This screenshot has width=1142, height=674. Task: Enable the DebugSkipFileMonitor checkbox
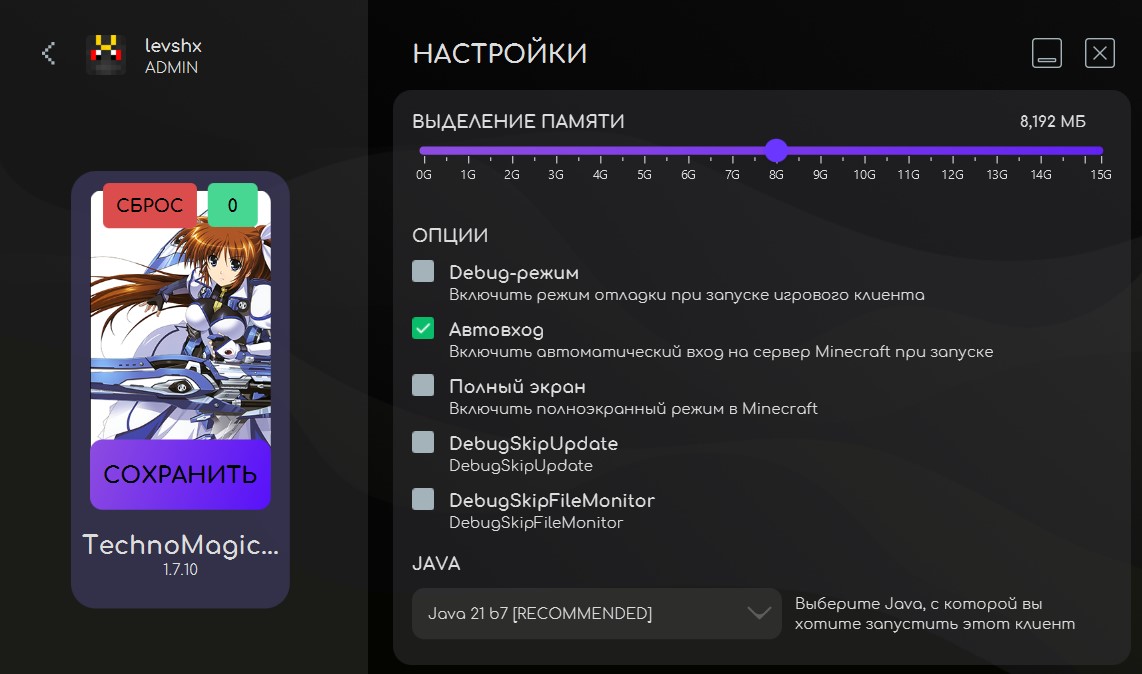click(x=422, y=499)
